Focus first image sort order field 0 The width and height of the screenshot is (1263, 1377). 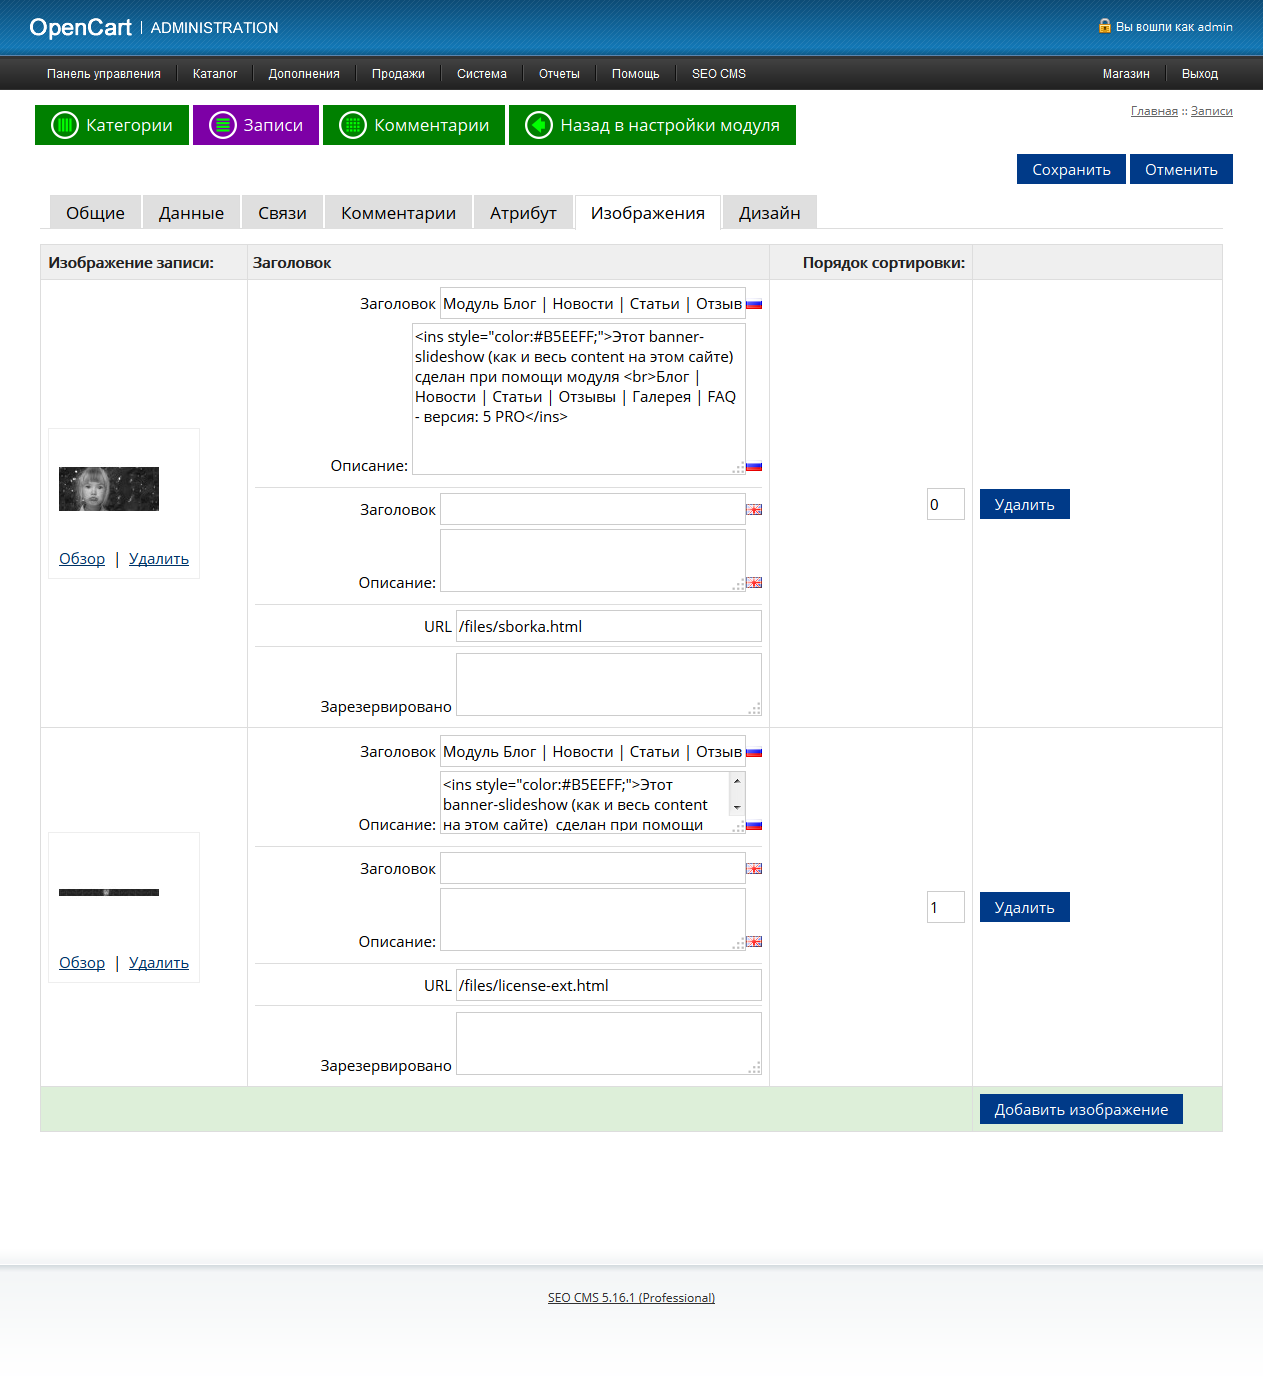(946, 504)
